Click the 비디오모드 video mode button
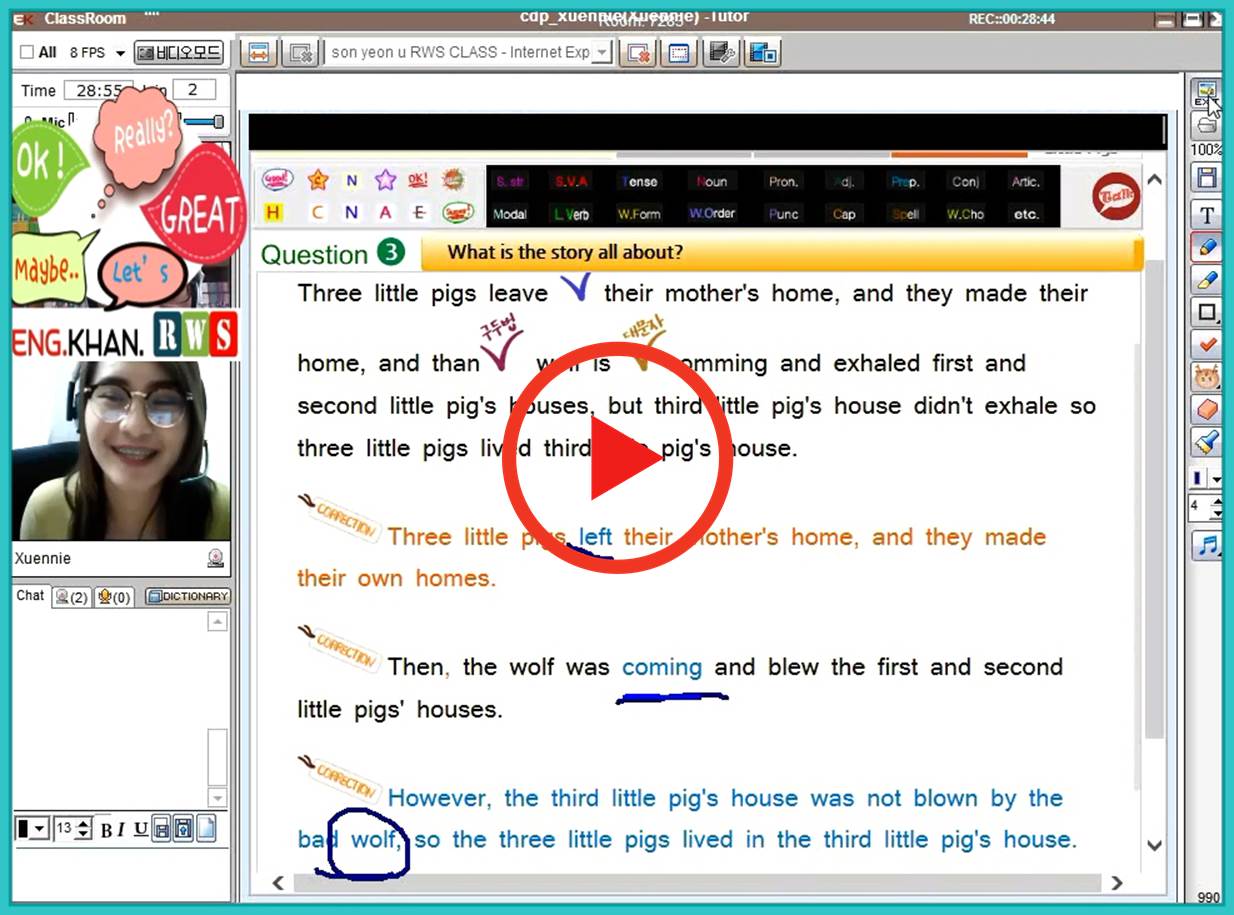1234x915 pixels. pyautogui.click(x=178, y=53)
